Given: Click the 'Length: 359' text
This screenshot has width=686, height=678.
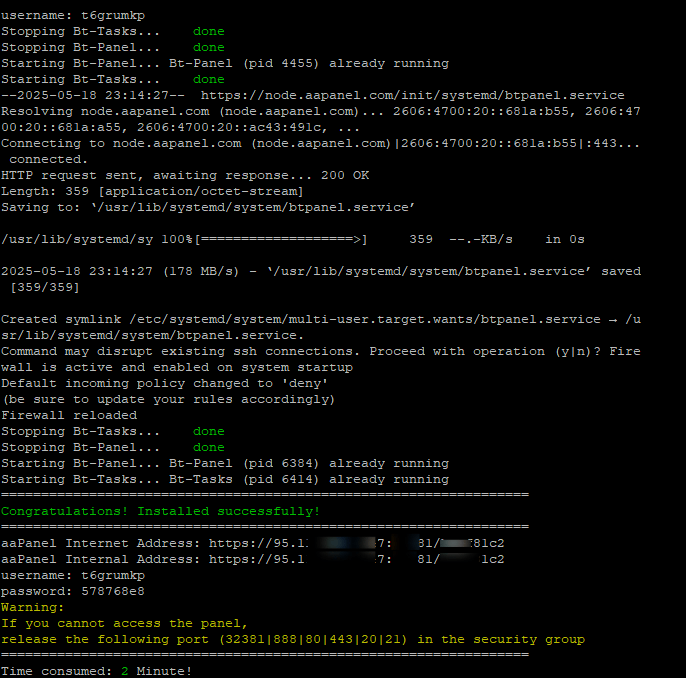Looking at the screenshot, I should (x=45, y=192).
